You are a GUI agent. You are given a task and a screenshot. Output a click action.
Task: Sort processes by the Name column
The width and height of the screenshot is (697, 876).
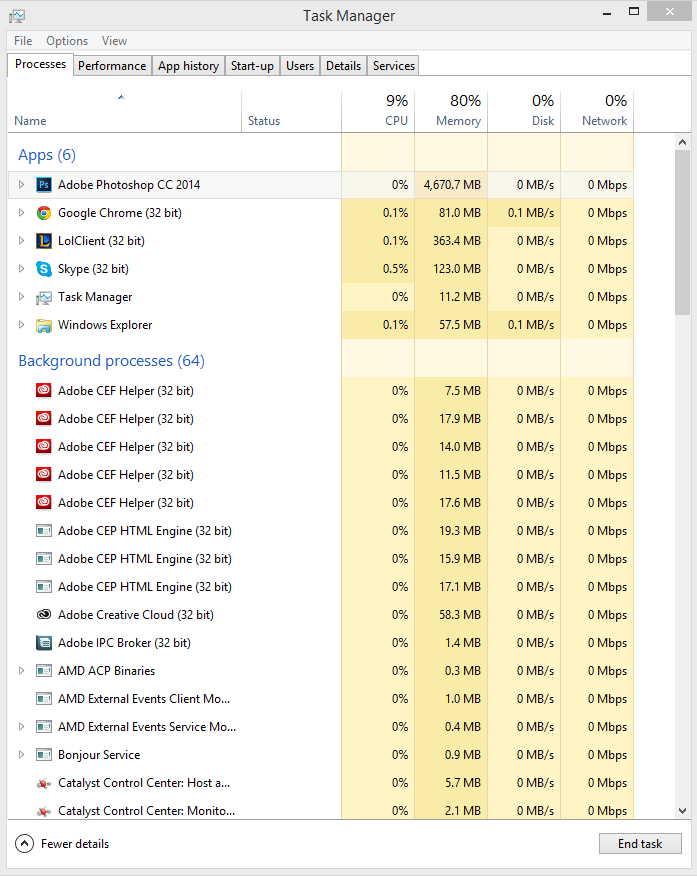(125, 112)
